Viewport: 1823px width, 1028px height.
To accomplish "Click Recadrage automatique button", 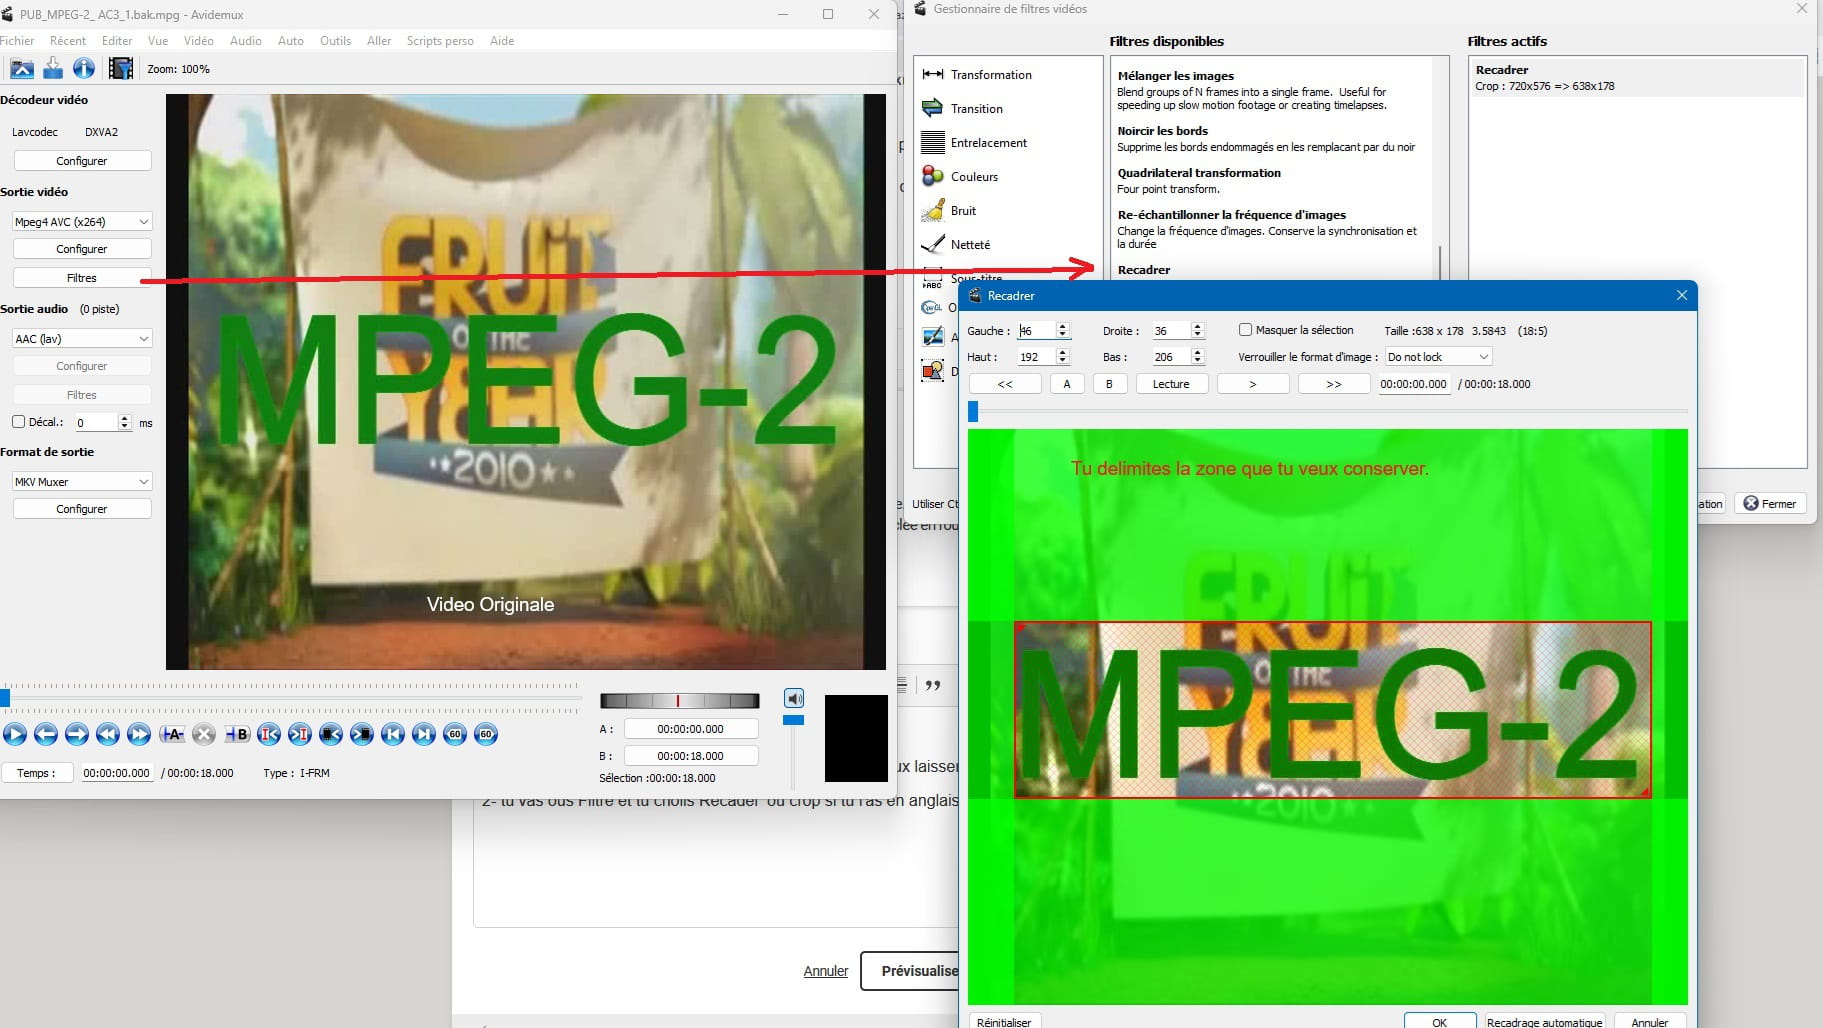I will tap(1544, 1021).
